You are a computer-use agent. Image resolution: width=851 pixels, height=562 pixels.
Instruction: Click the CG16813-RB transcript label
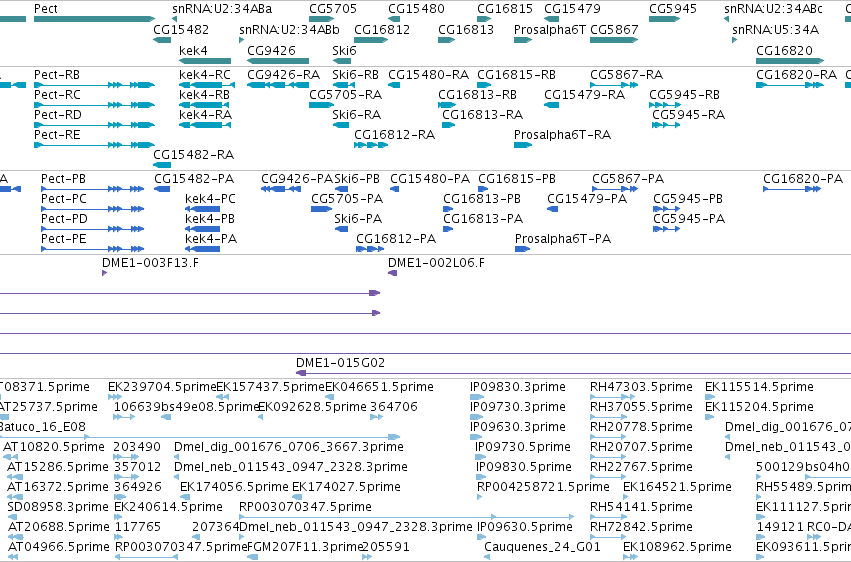478,94
